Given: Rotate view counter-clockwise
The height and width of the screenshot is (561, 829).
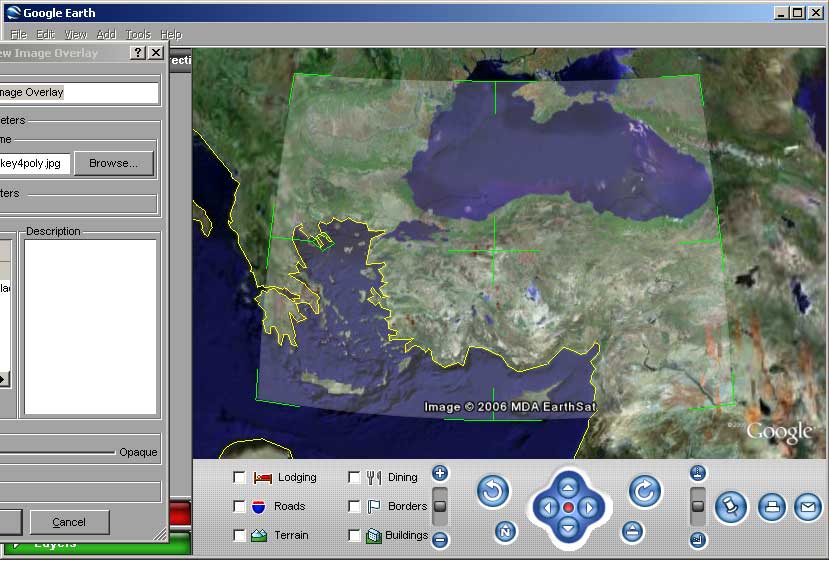Looking at the screenshot, I should coord(493,491).
